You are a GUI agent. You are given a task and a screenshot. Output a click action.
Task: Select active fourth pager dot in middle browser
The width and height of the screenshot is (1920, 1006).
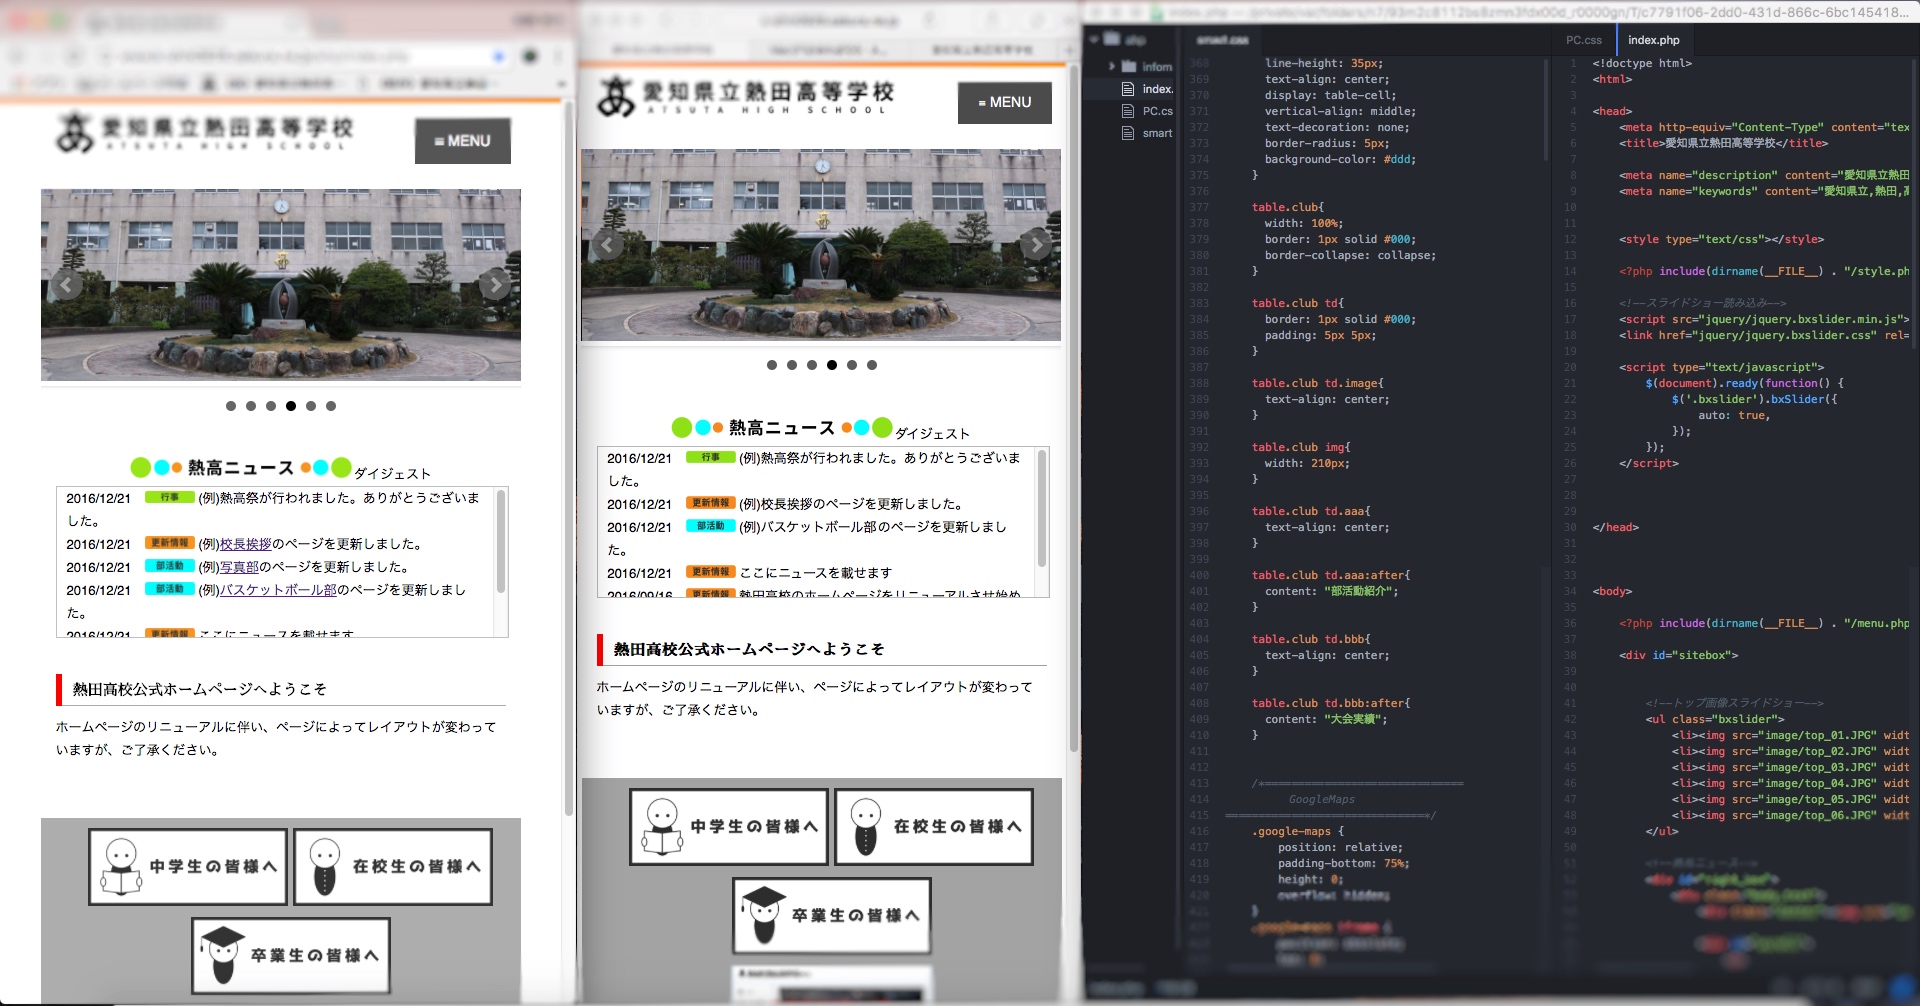point(832,365)
